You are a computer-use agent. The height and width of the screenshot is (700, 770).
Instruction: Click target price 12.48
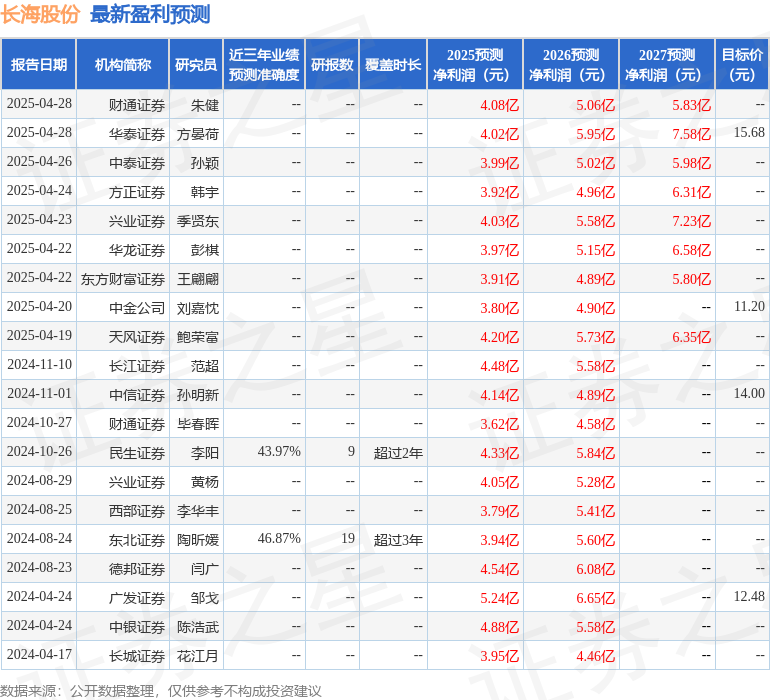749,596
